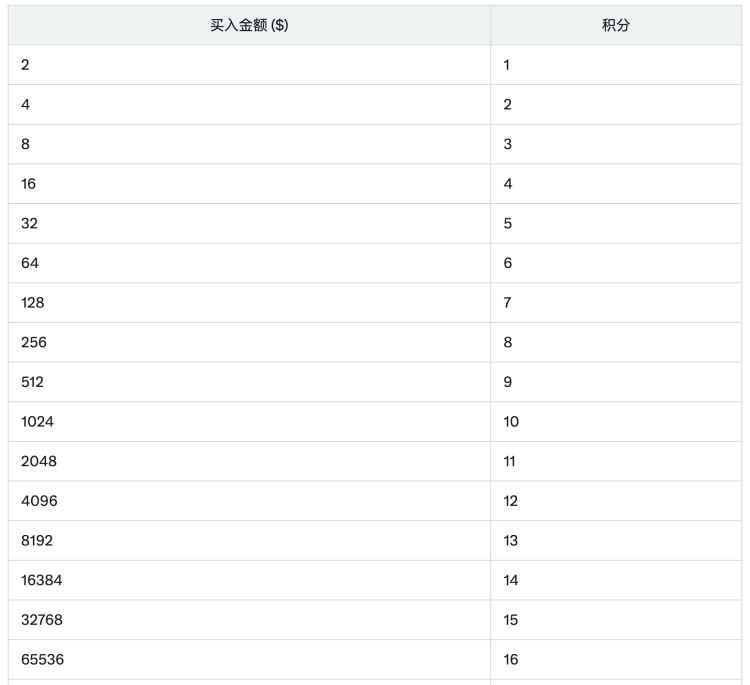Select the buy-in amount cell 128

249,303
